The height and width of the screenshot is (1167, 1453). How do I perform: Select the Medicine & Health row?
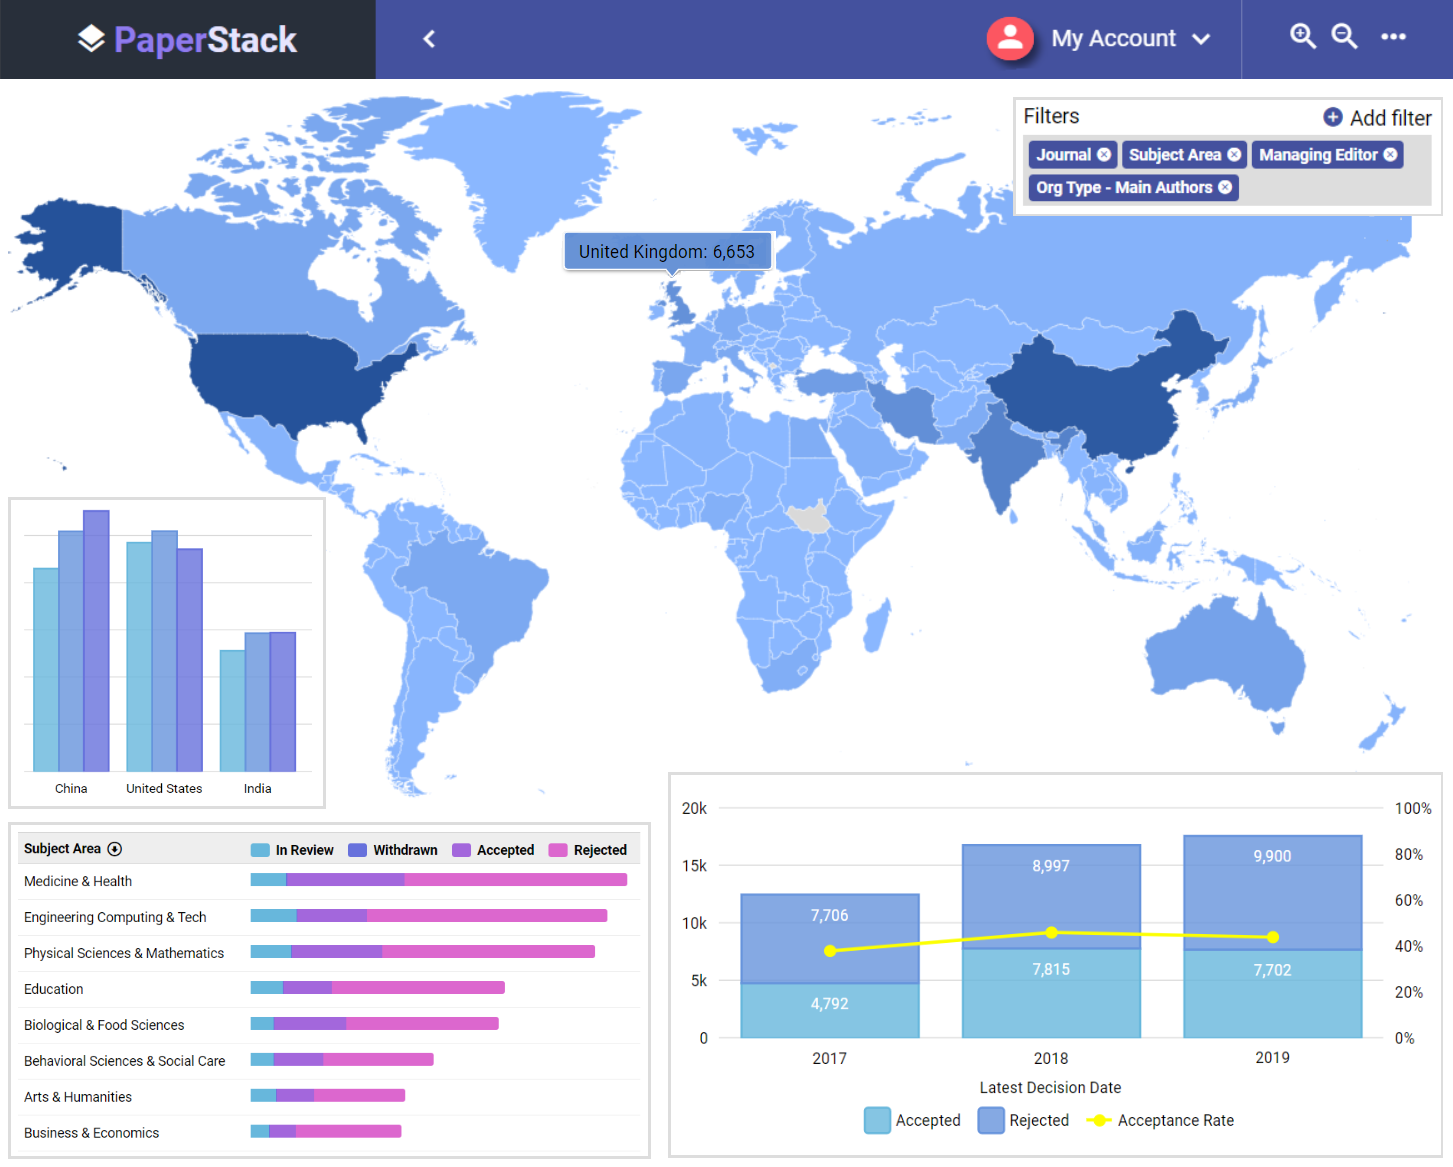click(78, 881)
